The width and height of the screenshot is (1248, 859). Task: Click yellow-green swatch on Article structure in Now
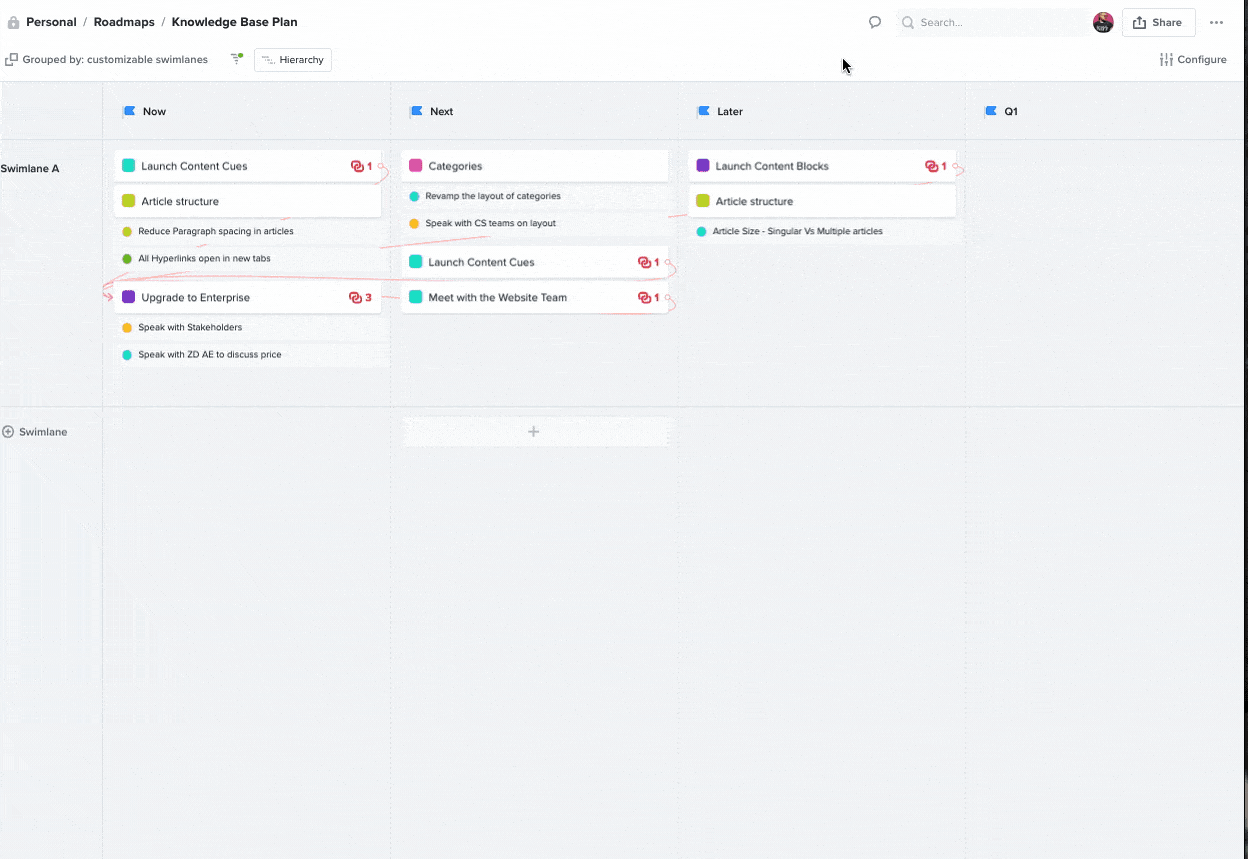pyautogui.click(x=129, y=201)
